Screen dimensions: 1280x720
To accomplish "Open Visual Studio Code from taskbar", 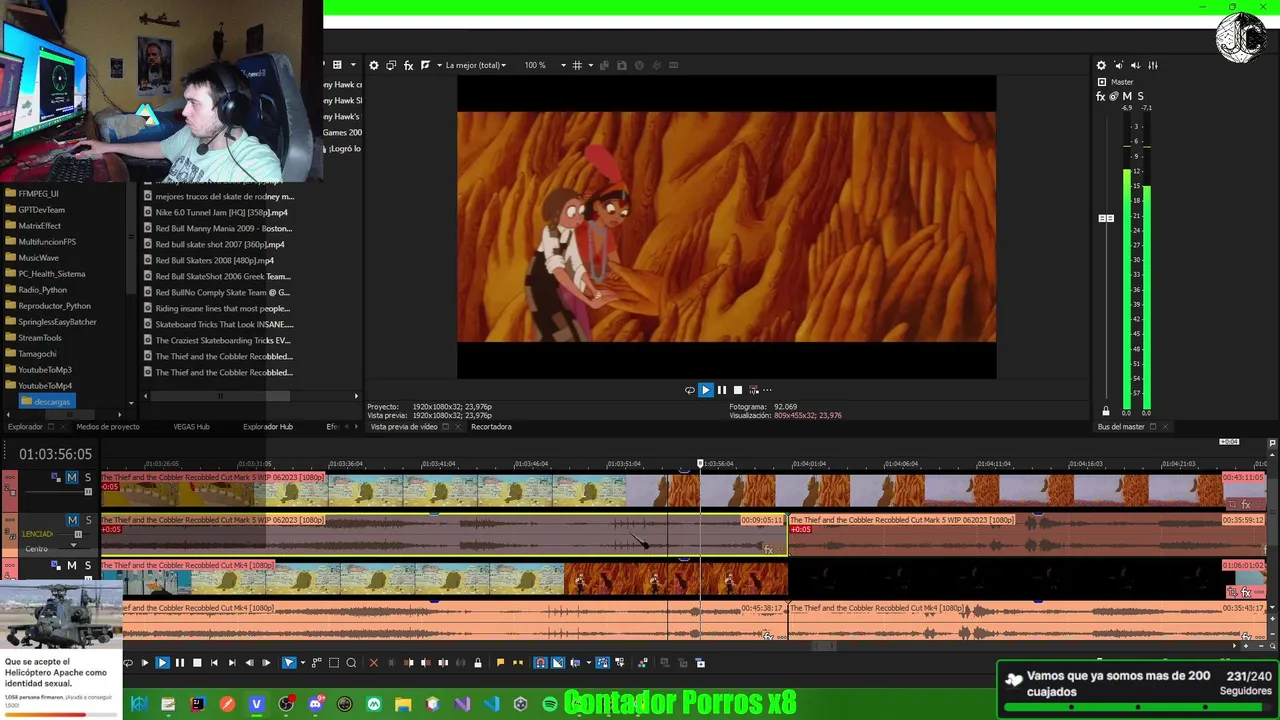I will pos(492,704).
